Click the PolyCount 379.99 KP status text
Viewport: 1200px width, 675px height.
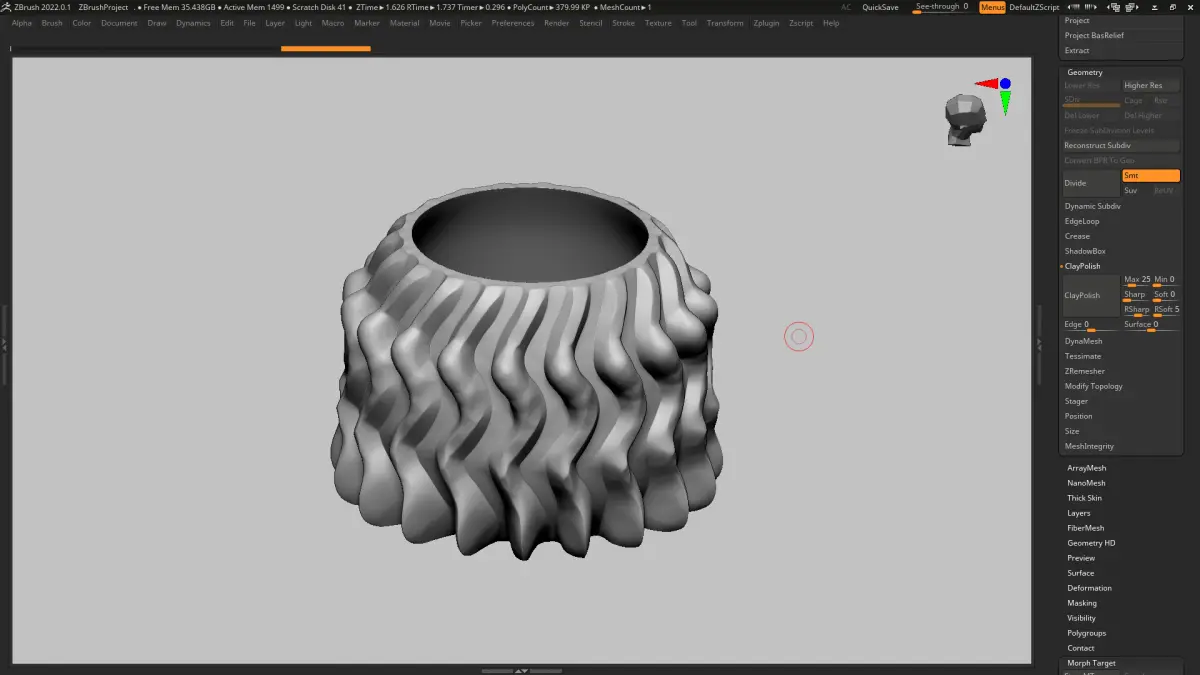click(x=552, y=7)
